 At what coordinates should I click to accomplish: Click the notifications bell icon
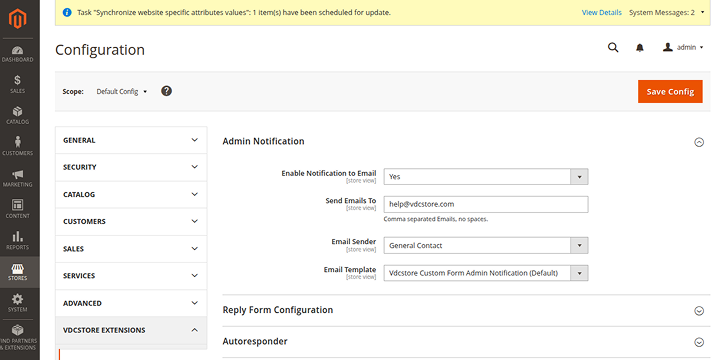[640, 48]
